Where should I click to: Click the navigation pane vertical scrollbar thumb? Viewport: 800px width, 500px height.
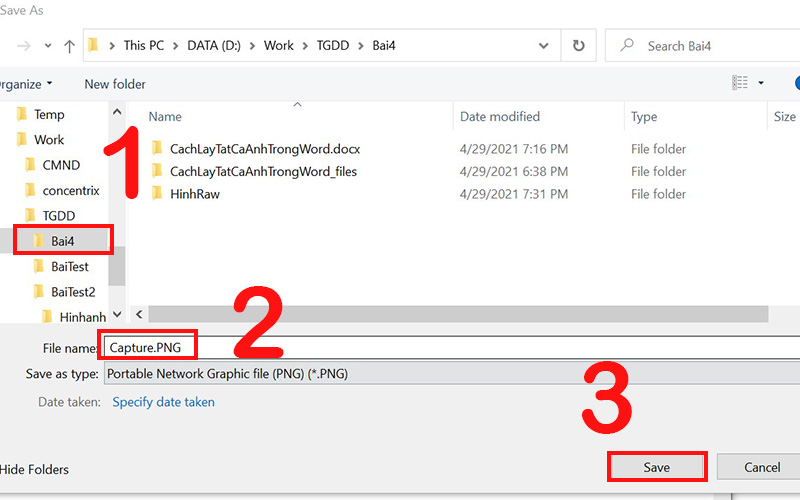(x=117, y=266)
